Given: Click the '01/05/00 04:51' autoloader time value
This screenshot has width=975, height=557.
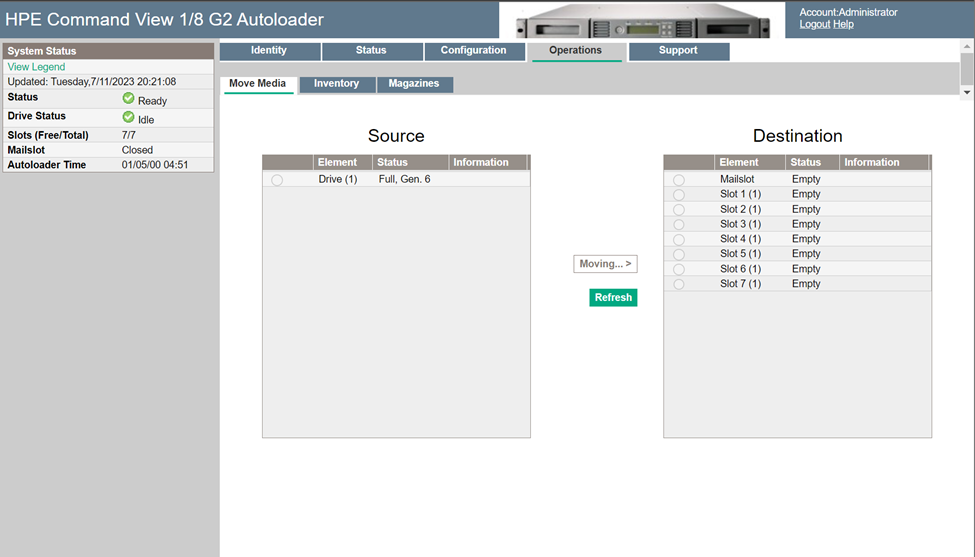Looking at the screenshot, I should tap(155, 165).
